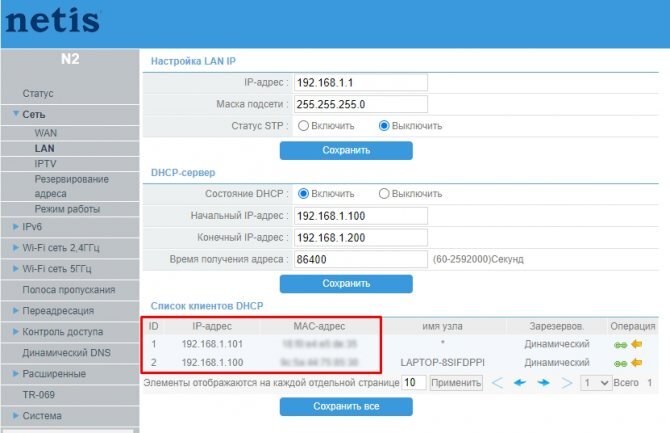670x433 pixels.
Task: Click the Список клиентов DHCP heading
Action: (207, 306)
